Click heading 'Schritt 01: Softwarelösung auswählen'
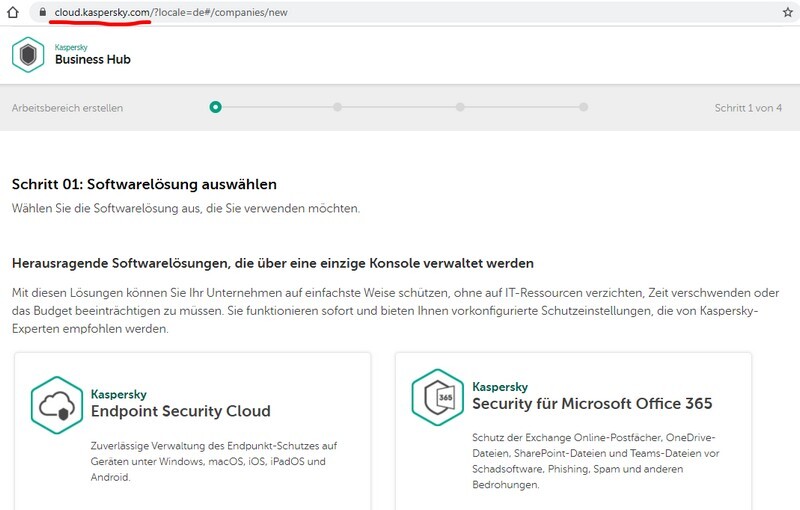 click(144, 184)
